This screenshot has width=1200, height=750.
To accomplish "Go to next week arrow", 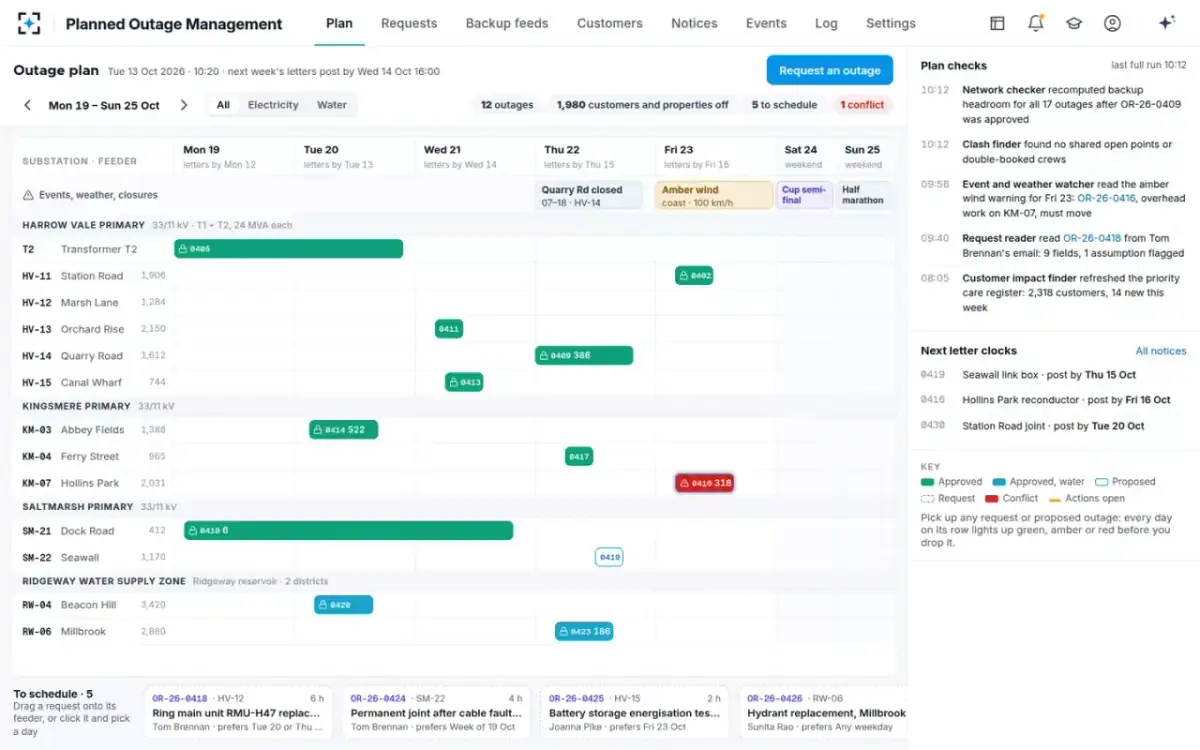I will (184, 105).
